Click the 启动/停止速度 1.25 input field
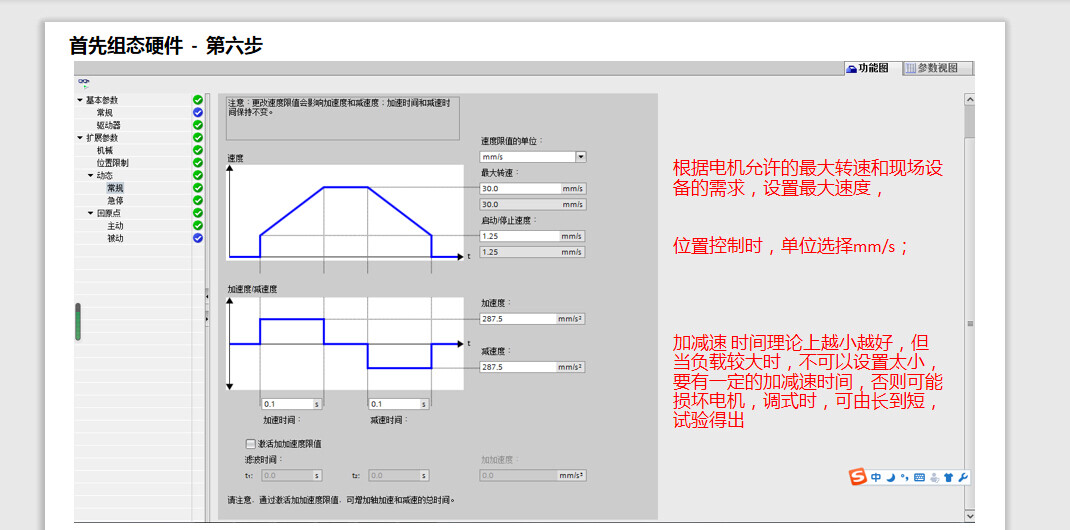The height and width of the screenshot is (530, 1070). 532,236
